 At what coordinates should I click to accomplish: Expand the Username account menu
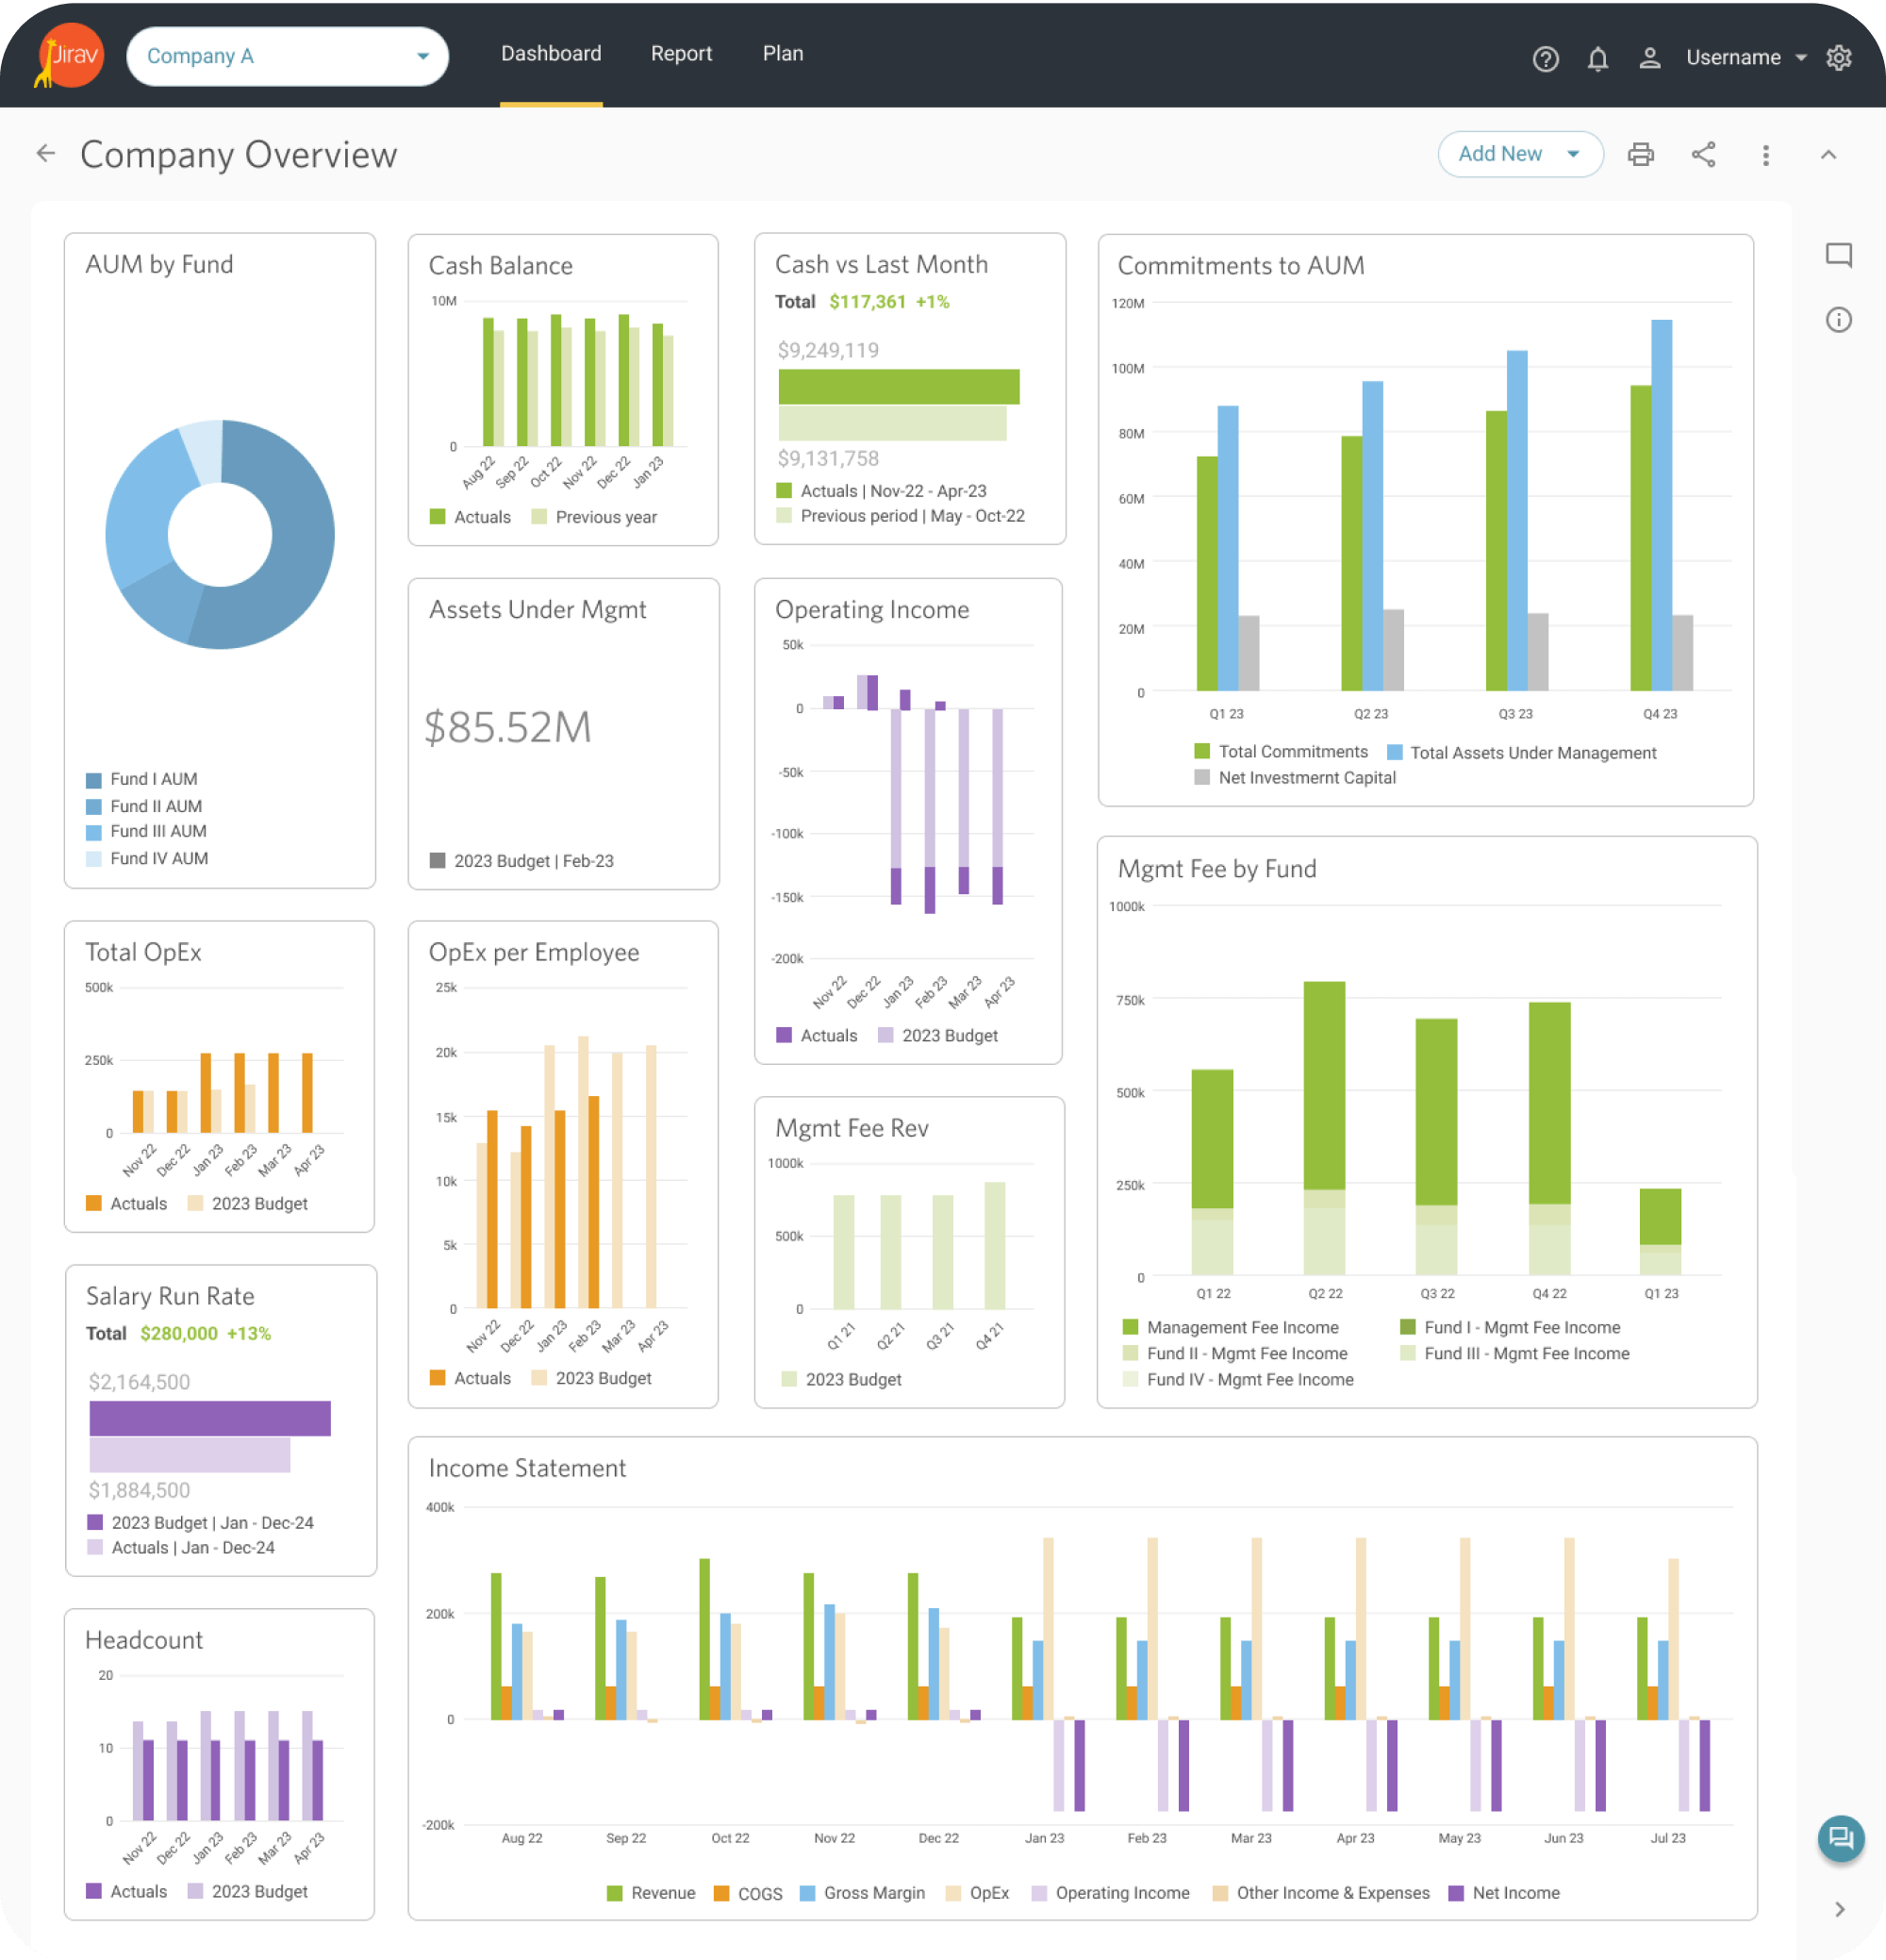click(1745, 58)
